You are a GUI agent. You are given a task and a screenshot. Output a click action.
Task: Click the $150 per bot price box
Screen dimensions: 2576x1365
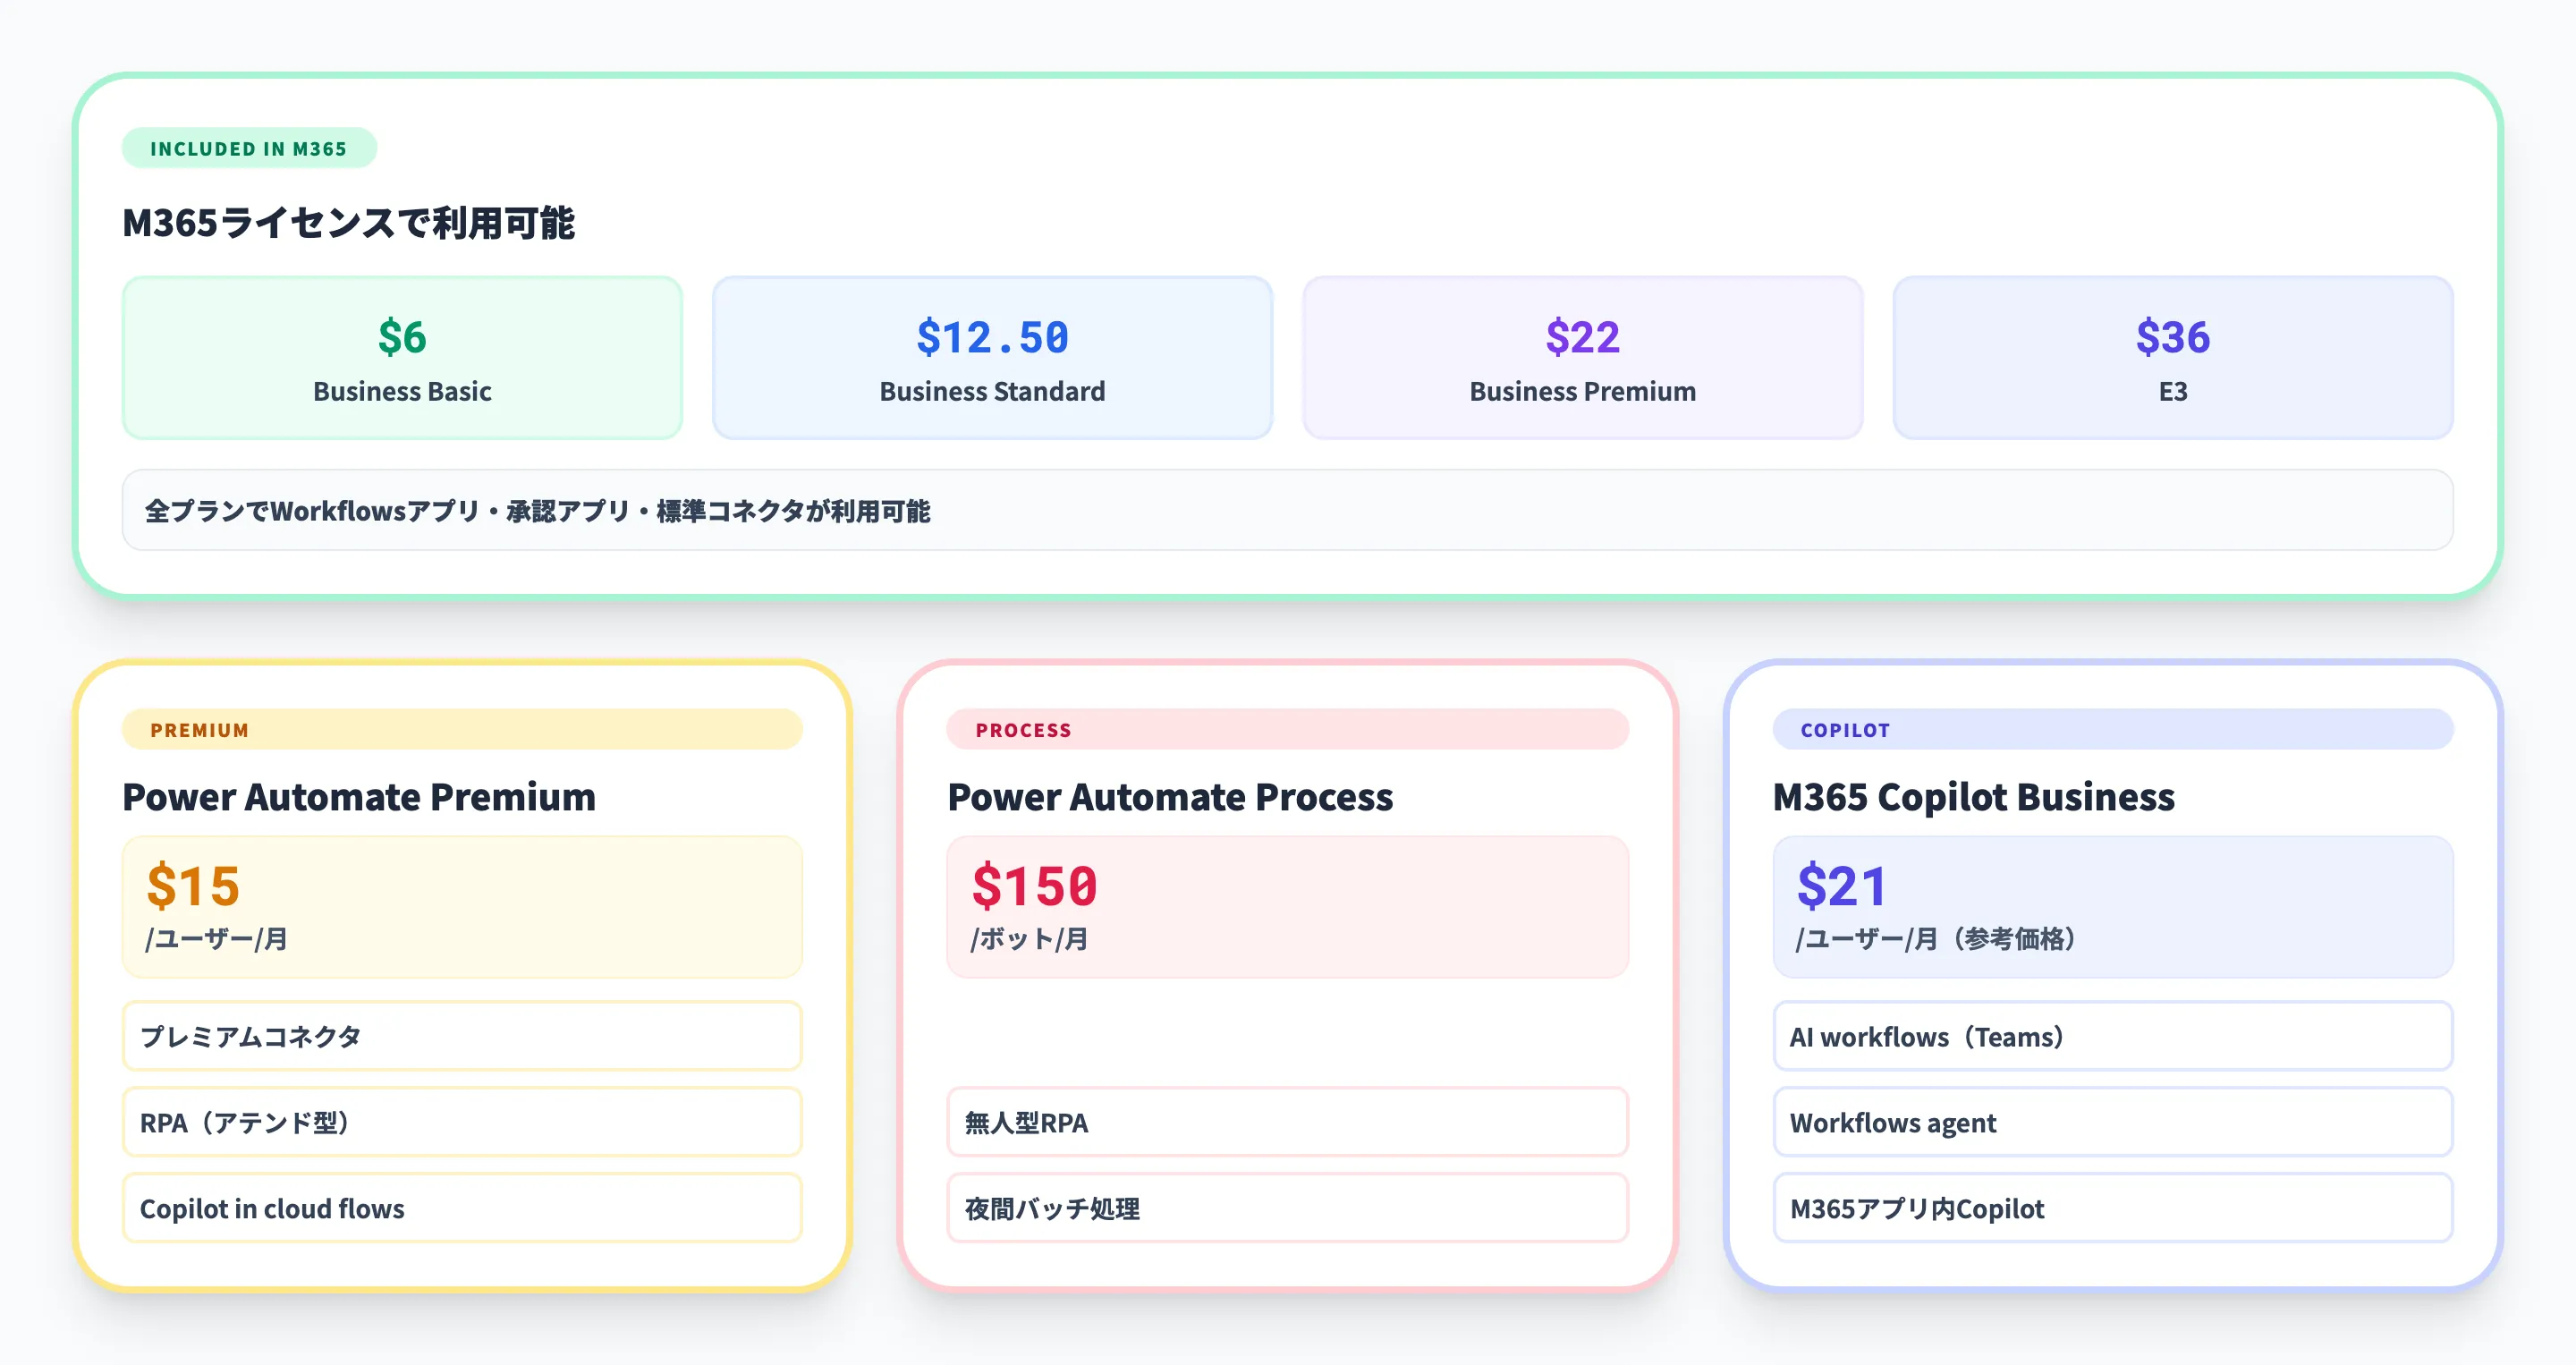1287,905
